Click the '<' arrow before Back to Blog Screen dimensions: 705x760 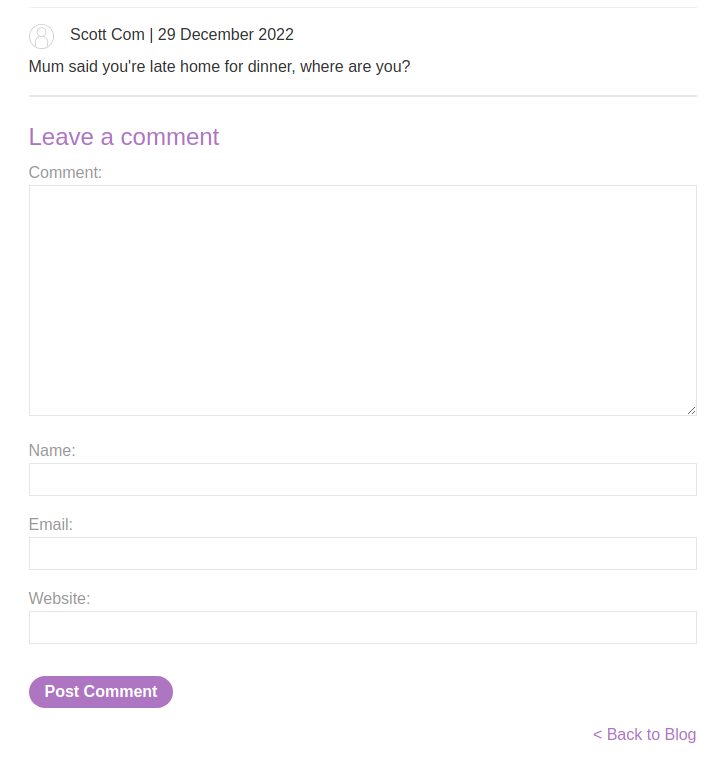pyautogui.click(x=597, y=735)
